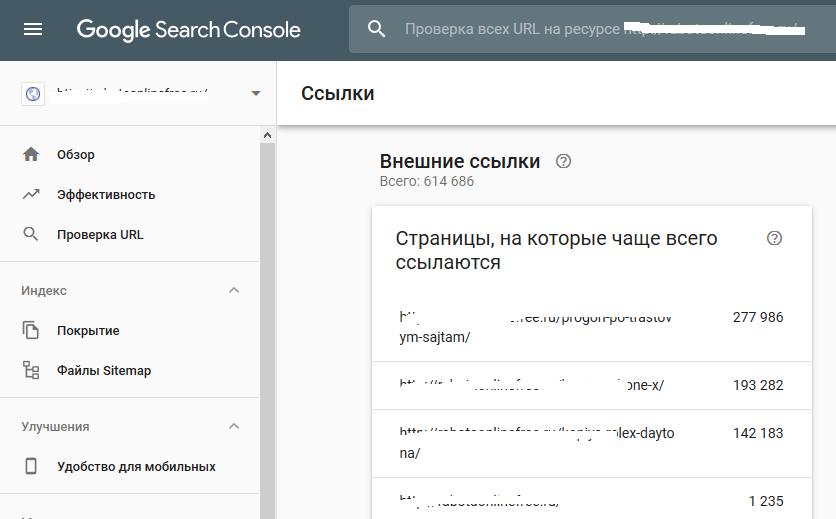Open help icon in top linked pages card

coord(774,238)
